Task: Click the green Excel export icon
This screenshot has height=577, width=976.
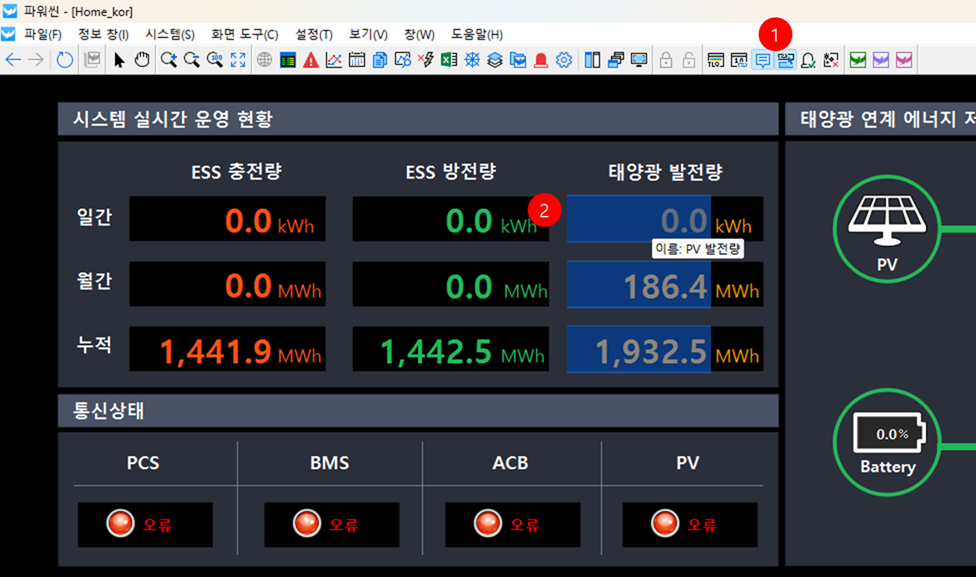Action: pos(449,60)
